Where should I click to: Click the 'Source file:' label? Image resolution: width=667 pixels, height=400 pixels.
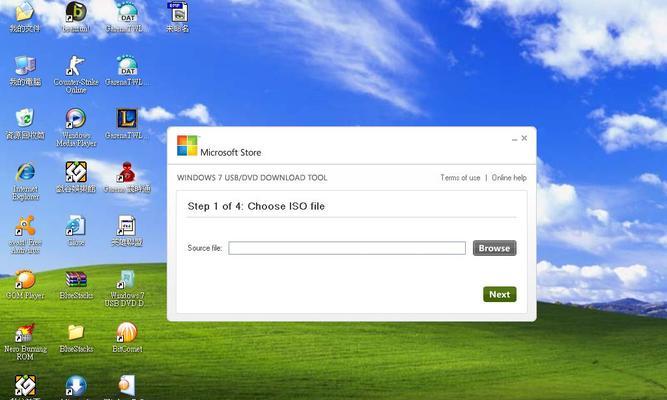coord(205,248)
